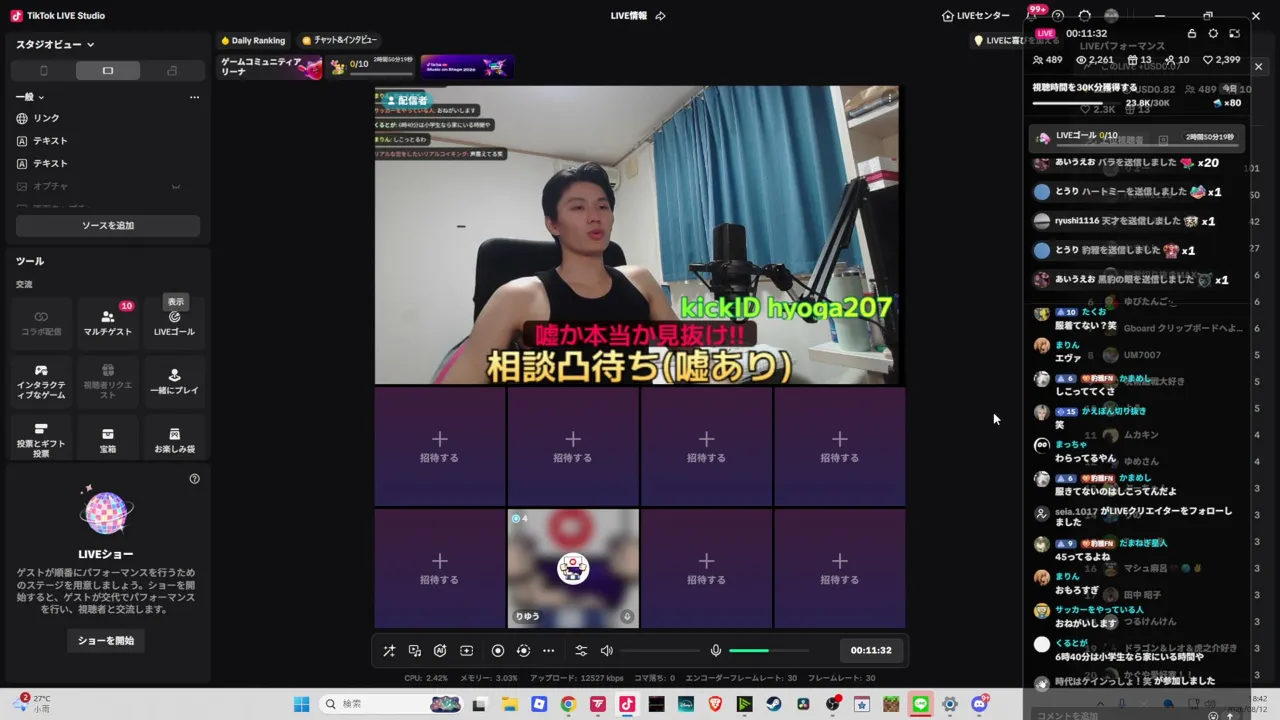Image resolution: width=1280 pixels, height=720 pixels.
Task: Open the TikTok LIVE Studio taskbar icon
Action: pyautogui.click(x=627, y=704)
